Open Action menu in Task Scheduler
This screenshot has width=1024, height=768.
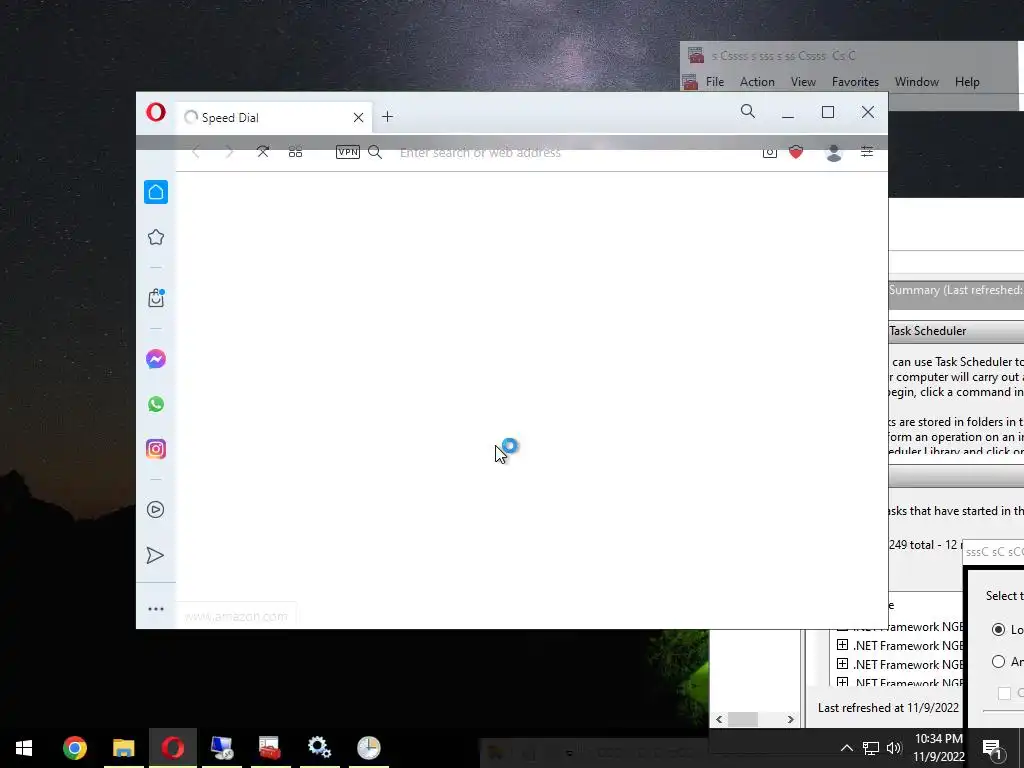757,82
